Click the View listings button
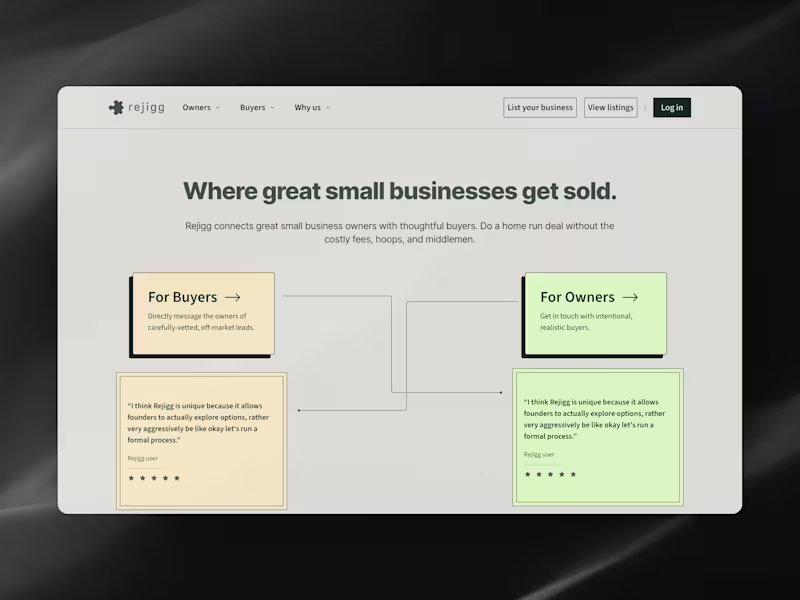 [x=611, y=108]
